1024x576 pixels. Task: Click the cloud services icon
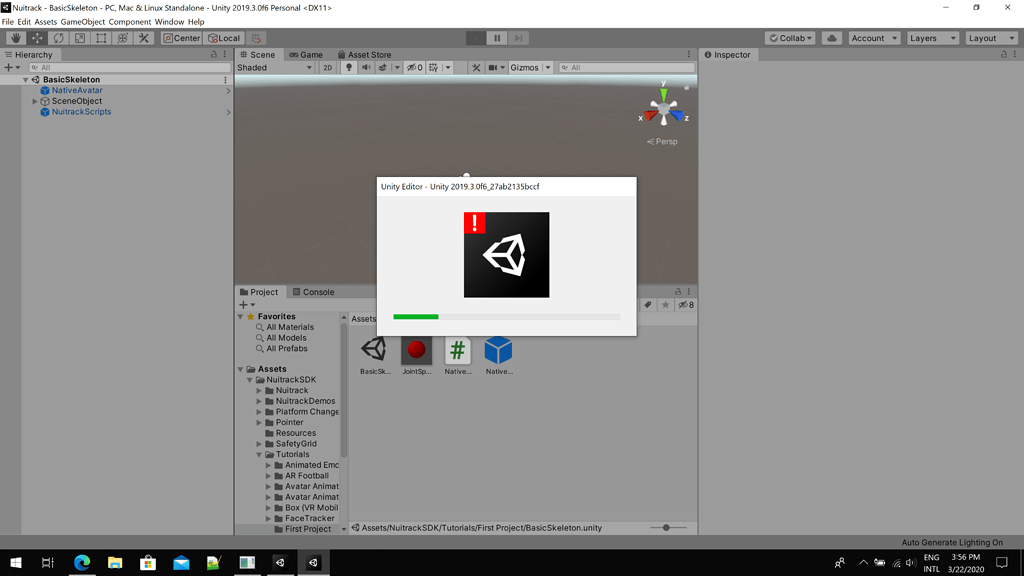pos(831,38)
